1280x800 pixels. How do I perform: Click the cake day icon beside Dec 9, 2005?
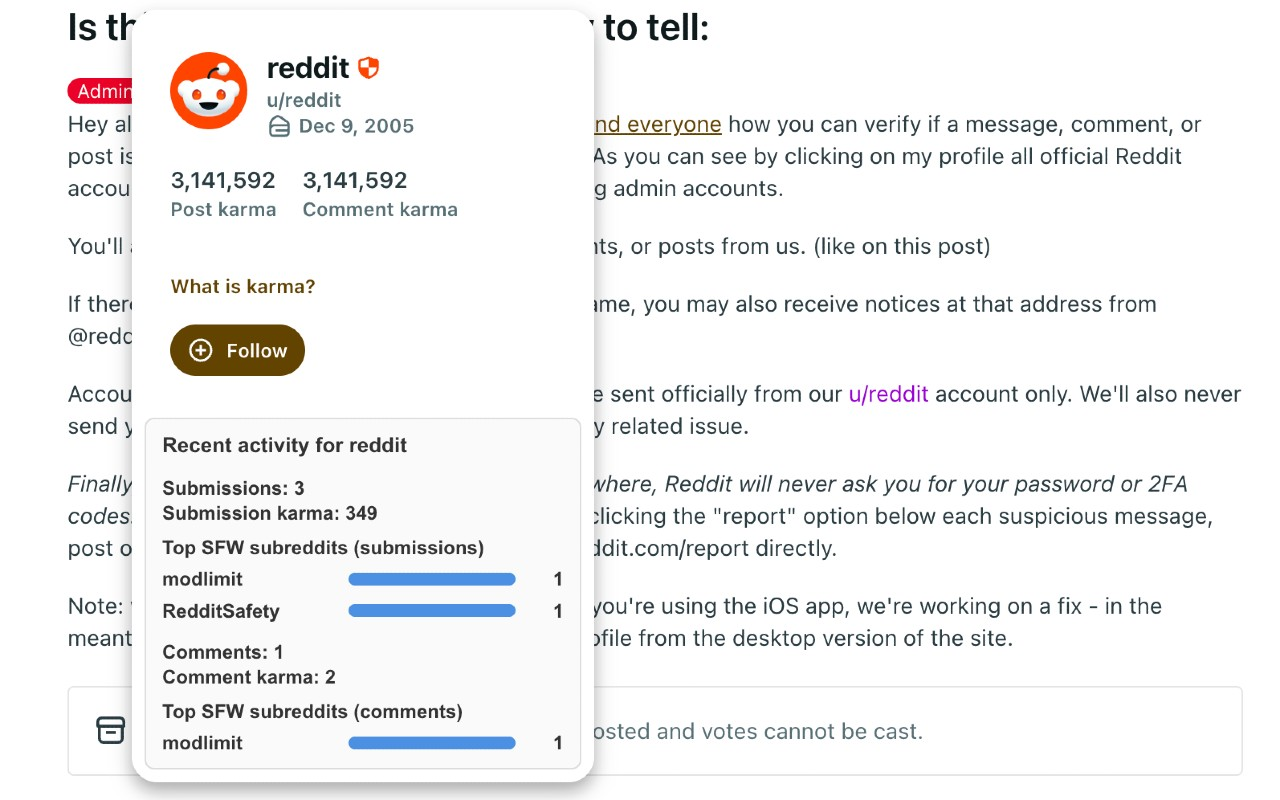coord(280,126)
